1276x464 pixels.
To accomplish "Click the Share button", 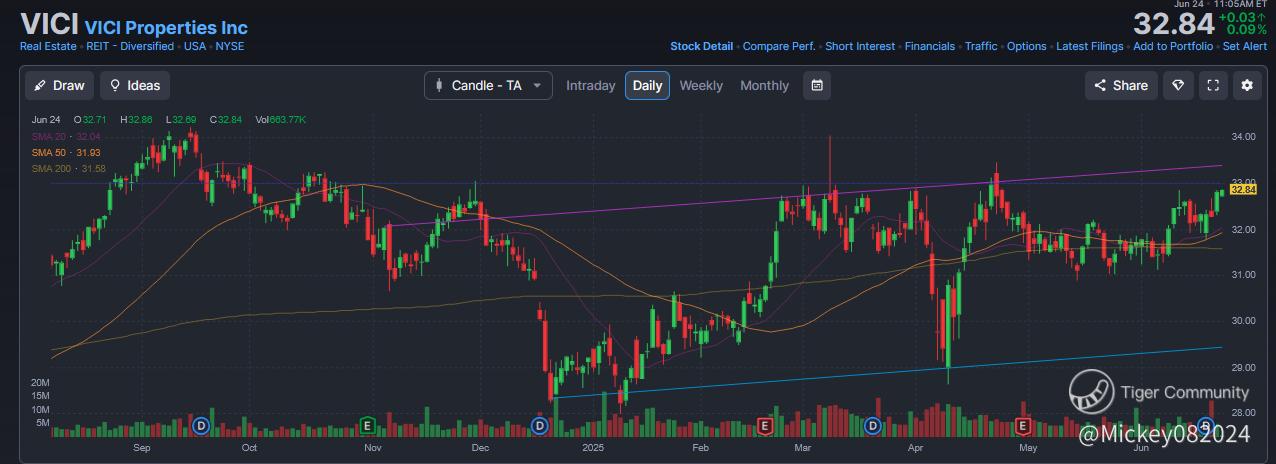I will coord(1121,85).
